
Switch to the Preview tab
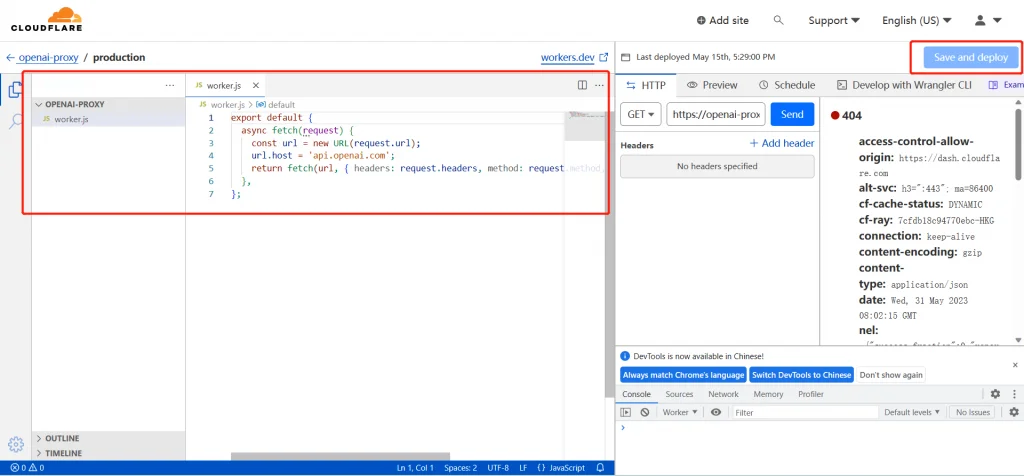712,85
